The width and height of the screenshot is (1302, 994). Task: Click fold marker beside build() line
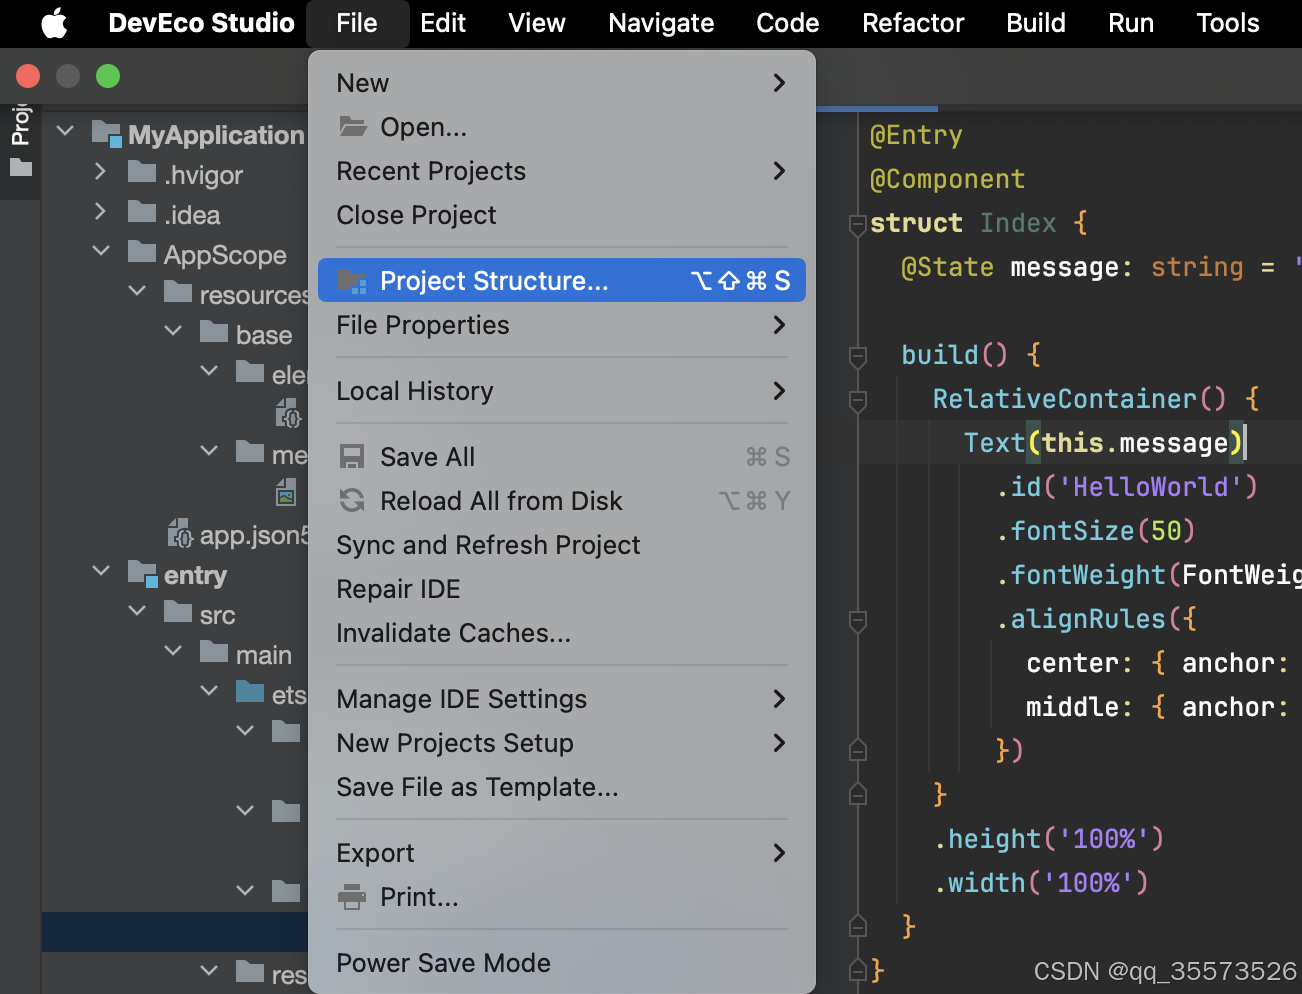coord(857,356)
